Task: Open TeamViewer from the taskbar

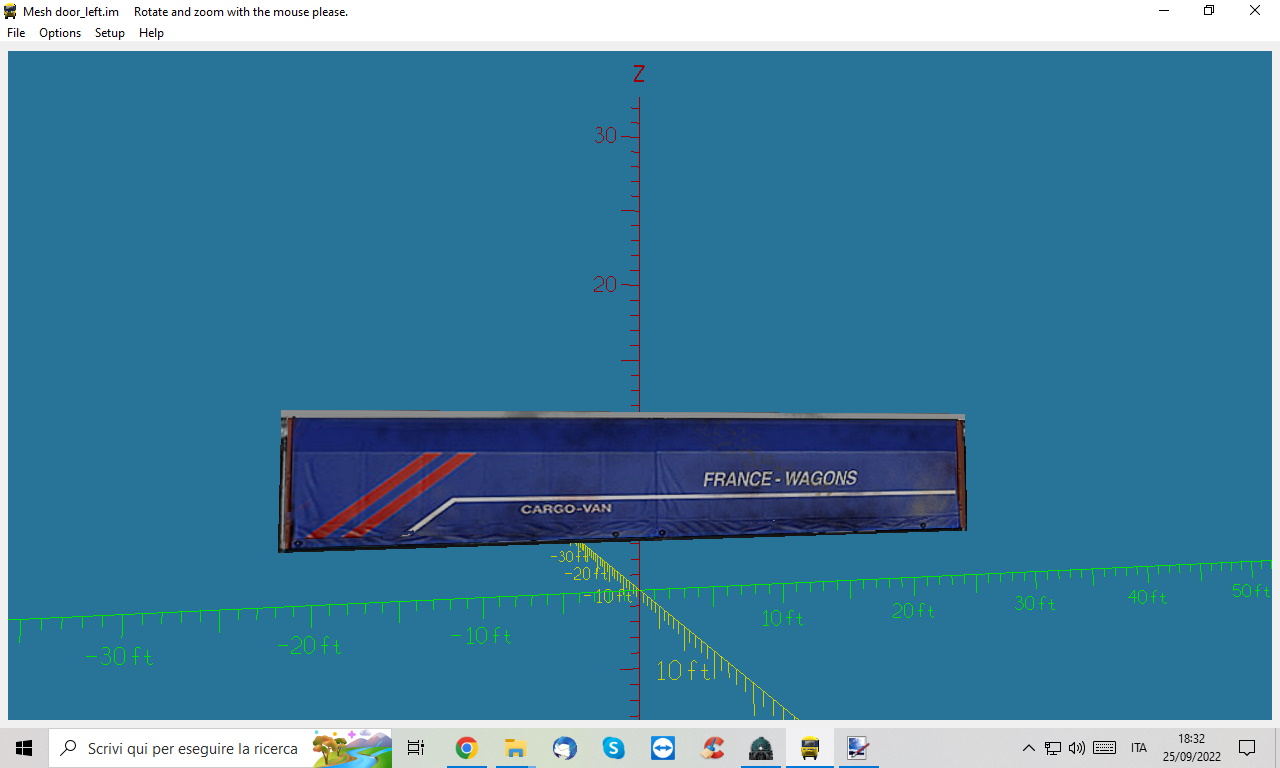Action: pyautogui.click(x=662, y=748)
